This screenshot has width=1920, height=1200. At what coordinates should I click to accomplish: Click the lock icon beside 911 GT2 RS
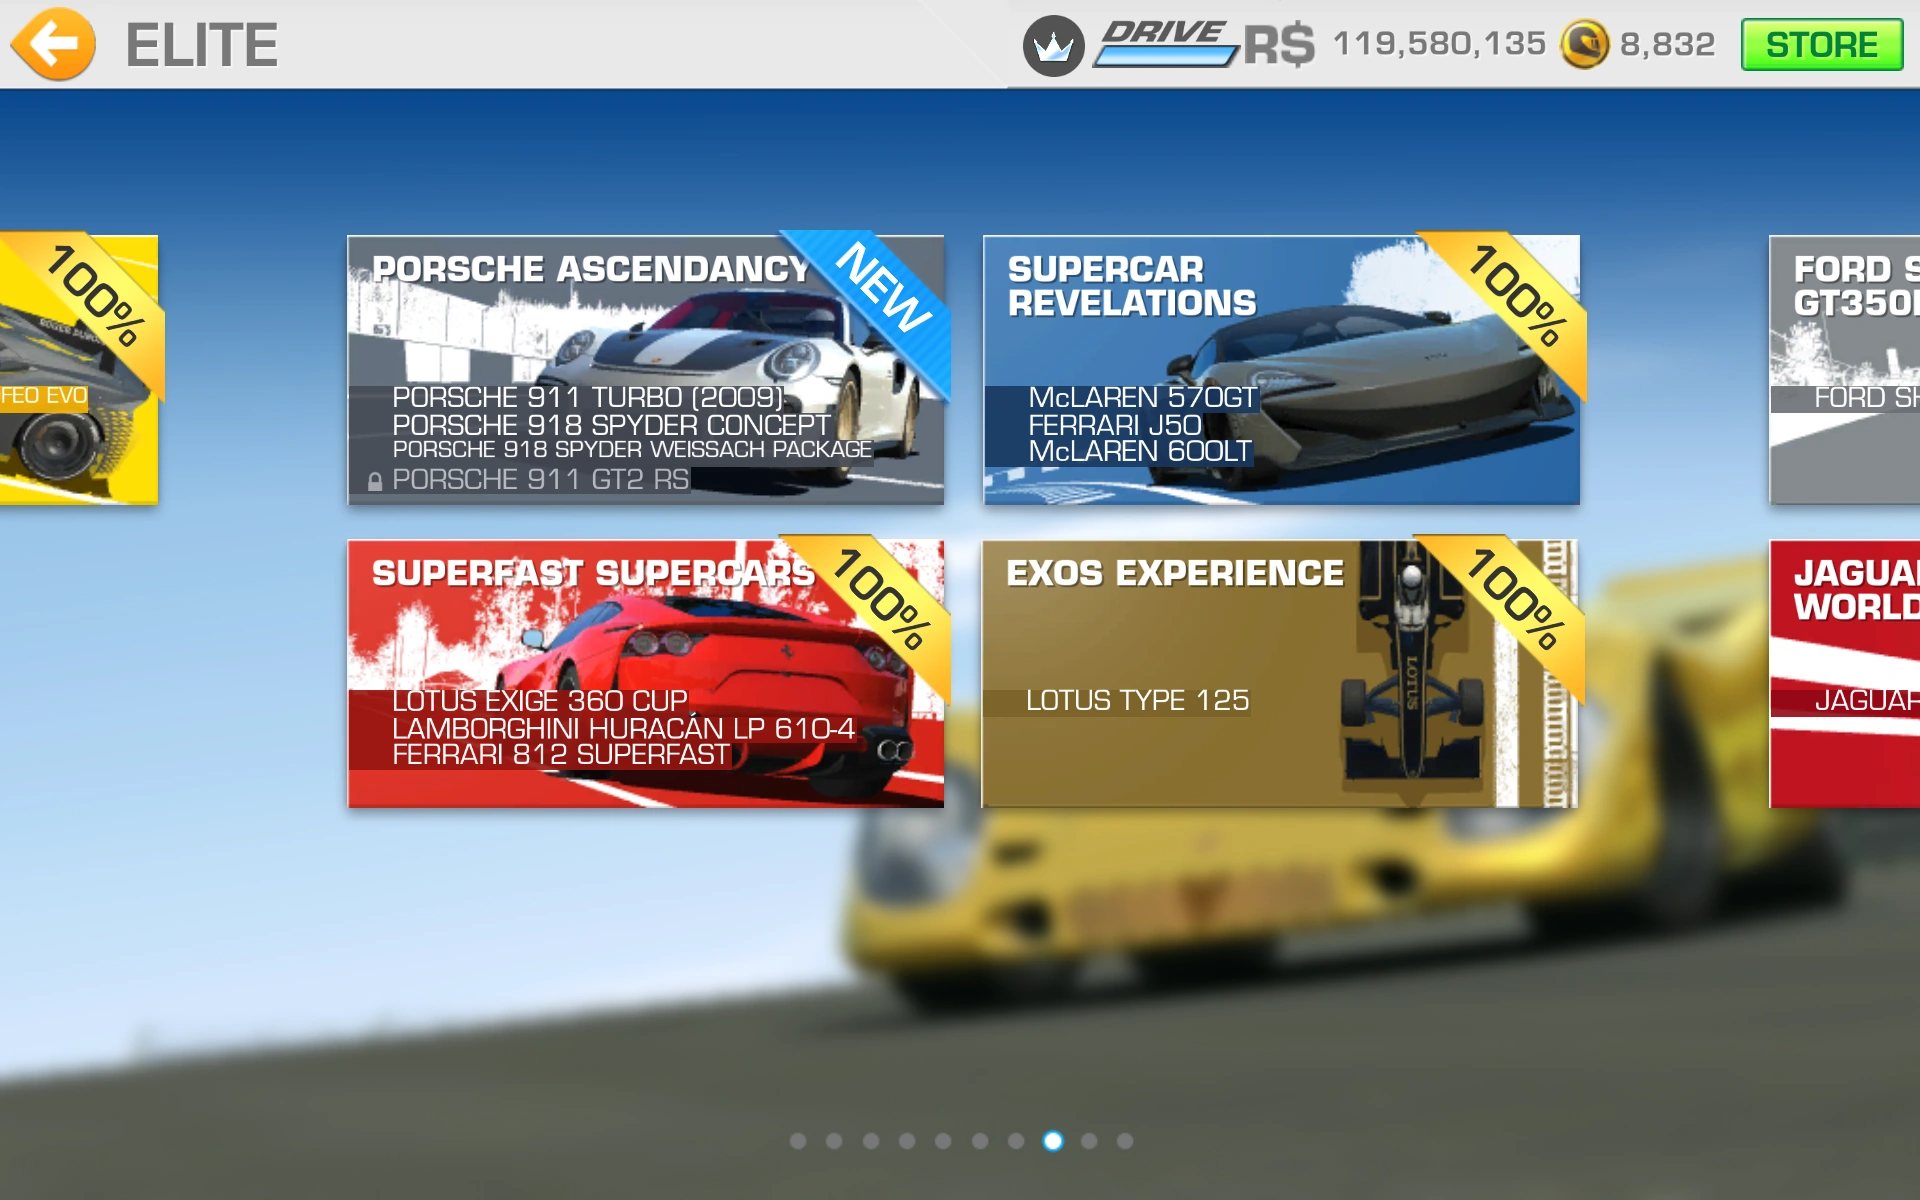375,482
